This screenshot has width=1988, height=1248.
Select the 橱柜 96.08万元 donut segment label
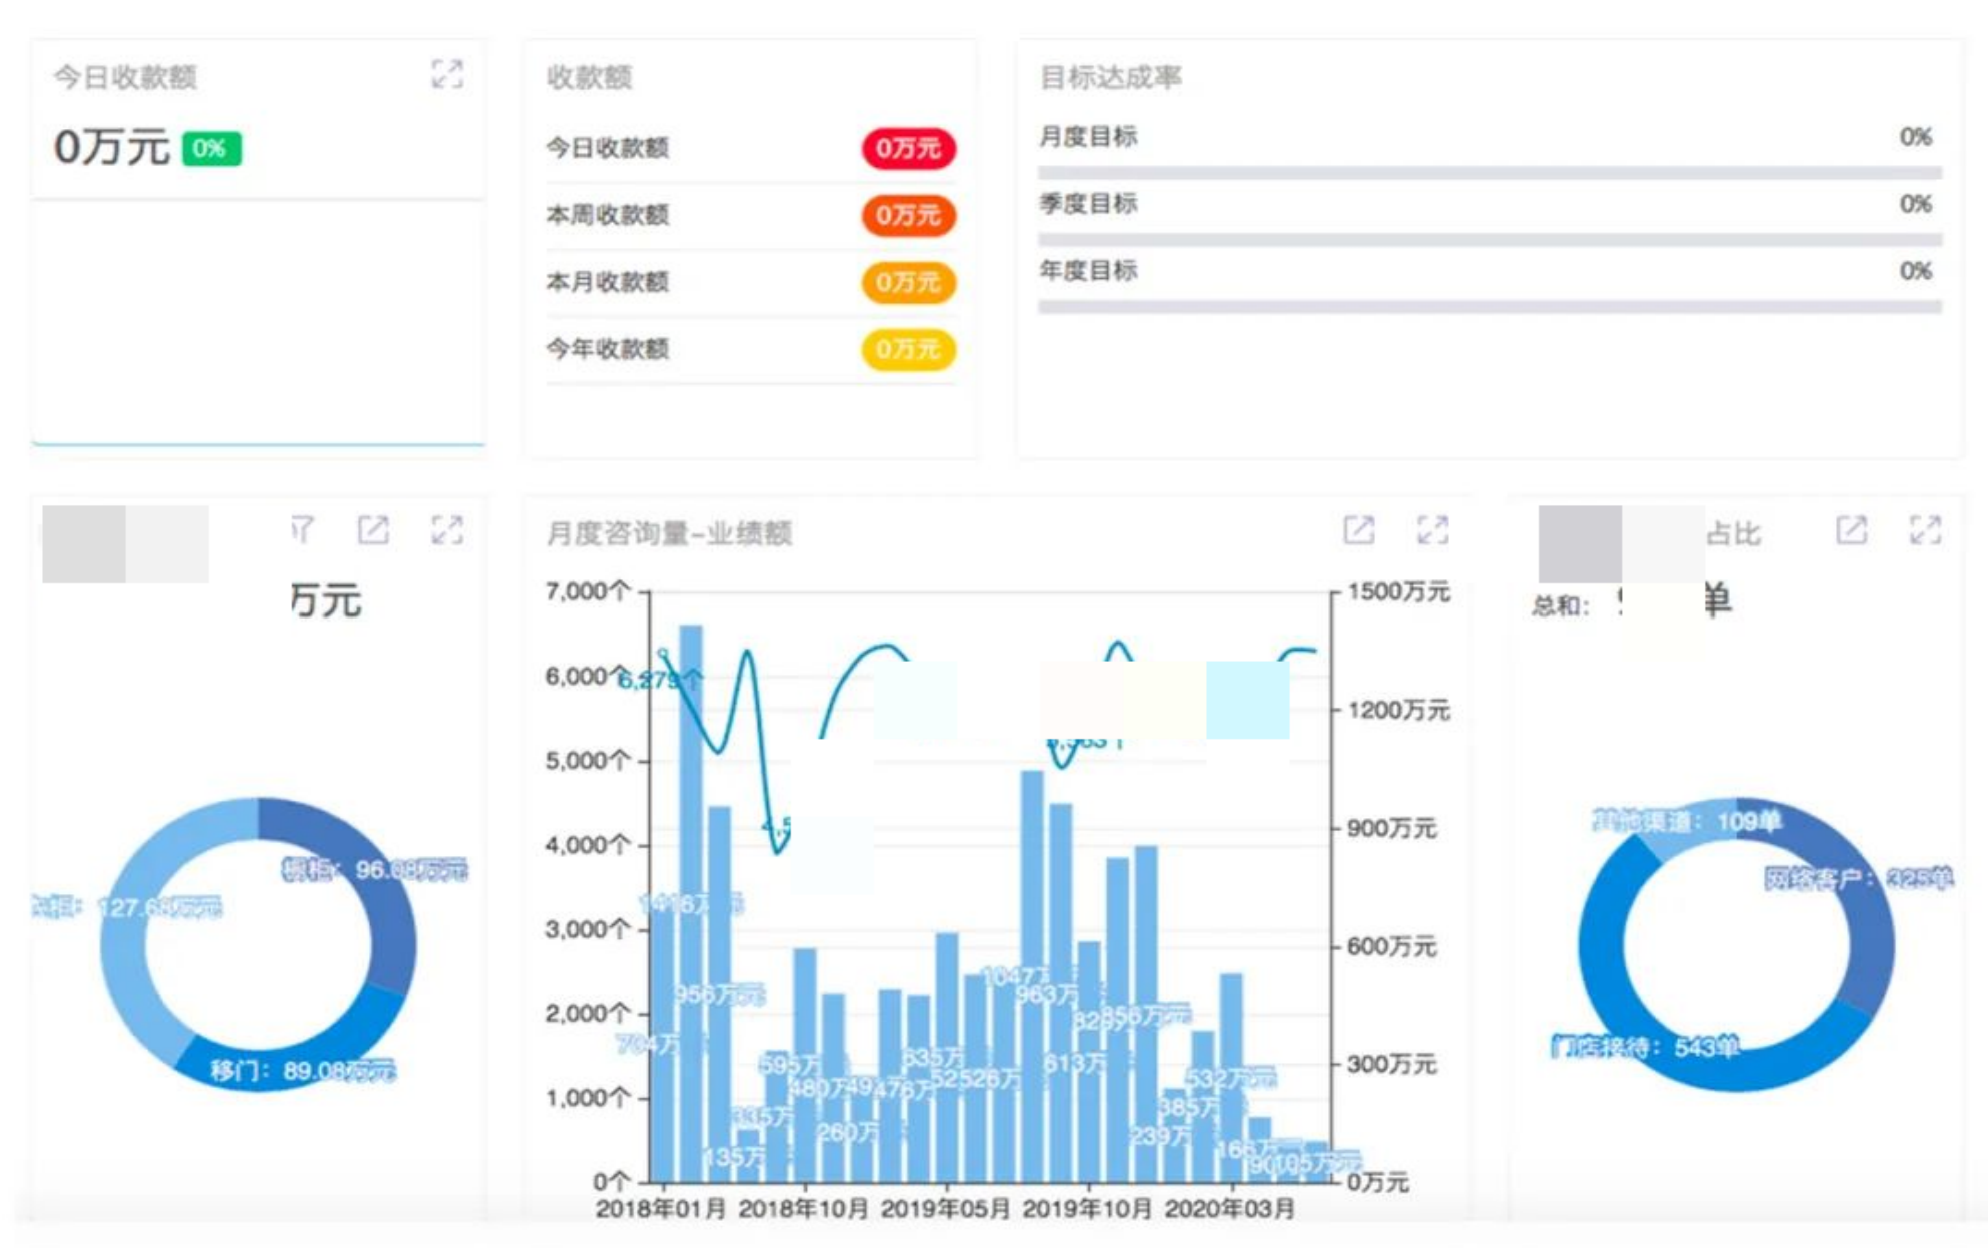coord(375,870)
